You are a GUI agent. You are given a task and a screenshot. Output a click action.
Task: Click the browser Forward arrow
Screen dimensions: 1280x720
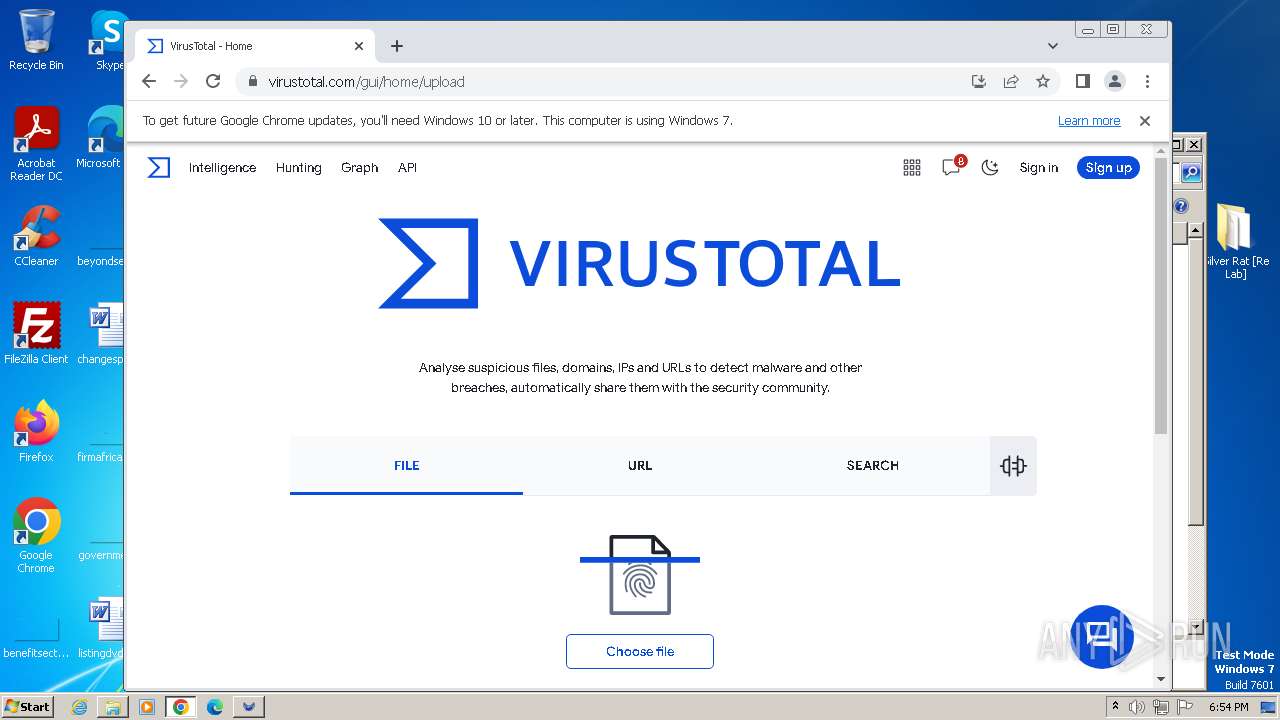click(181, 82)
